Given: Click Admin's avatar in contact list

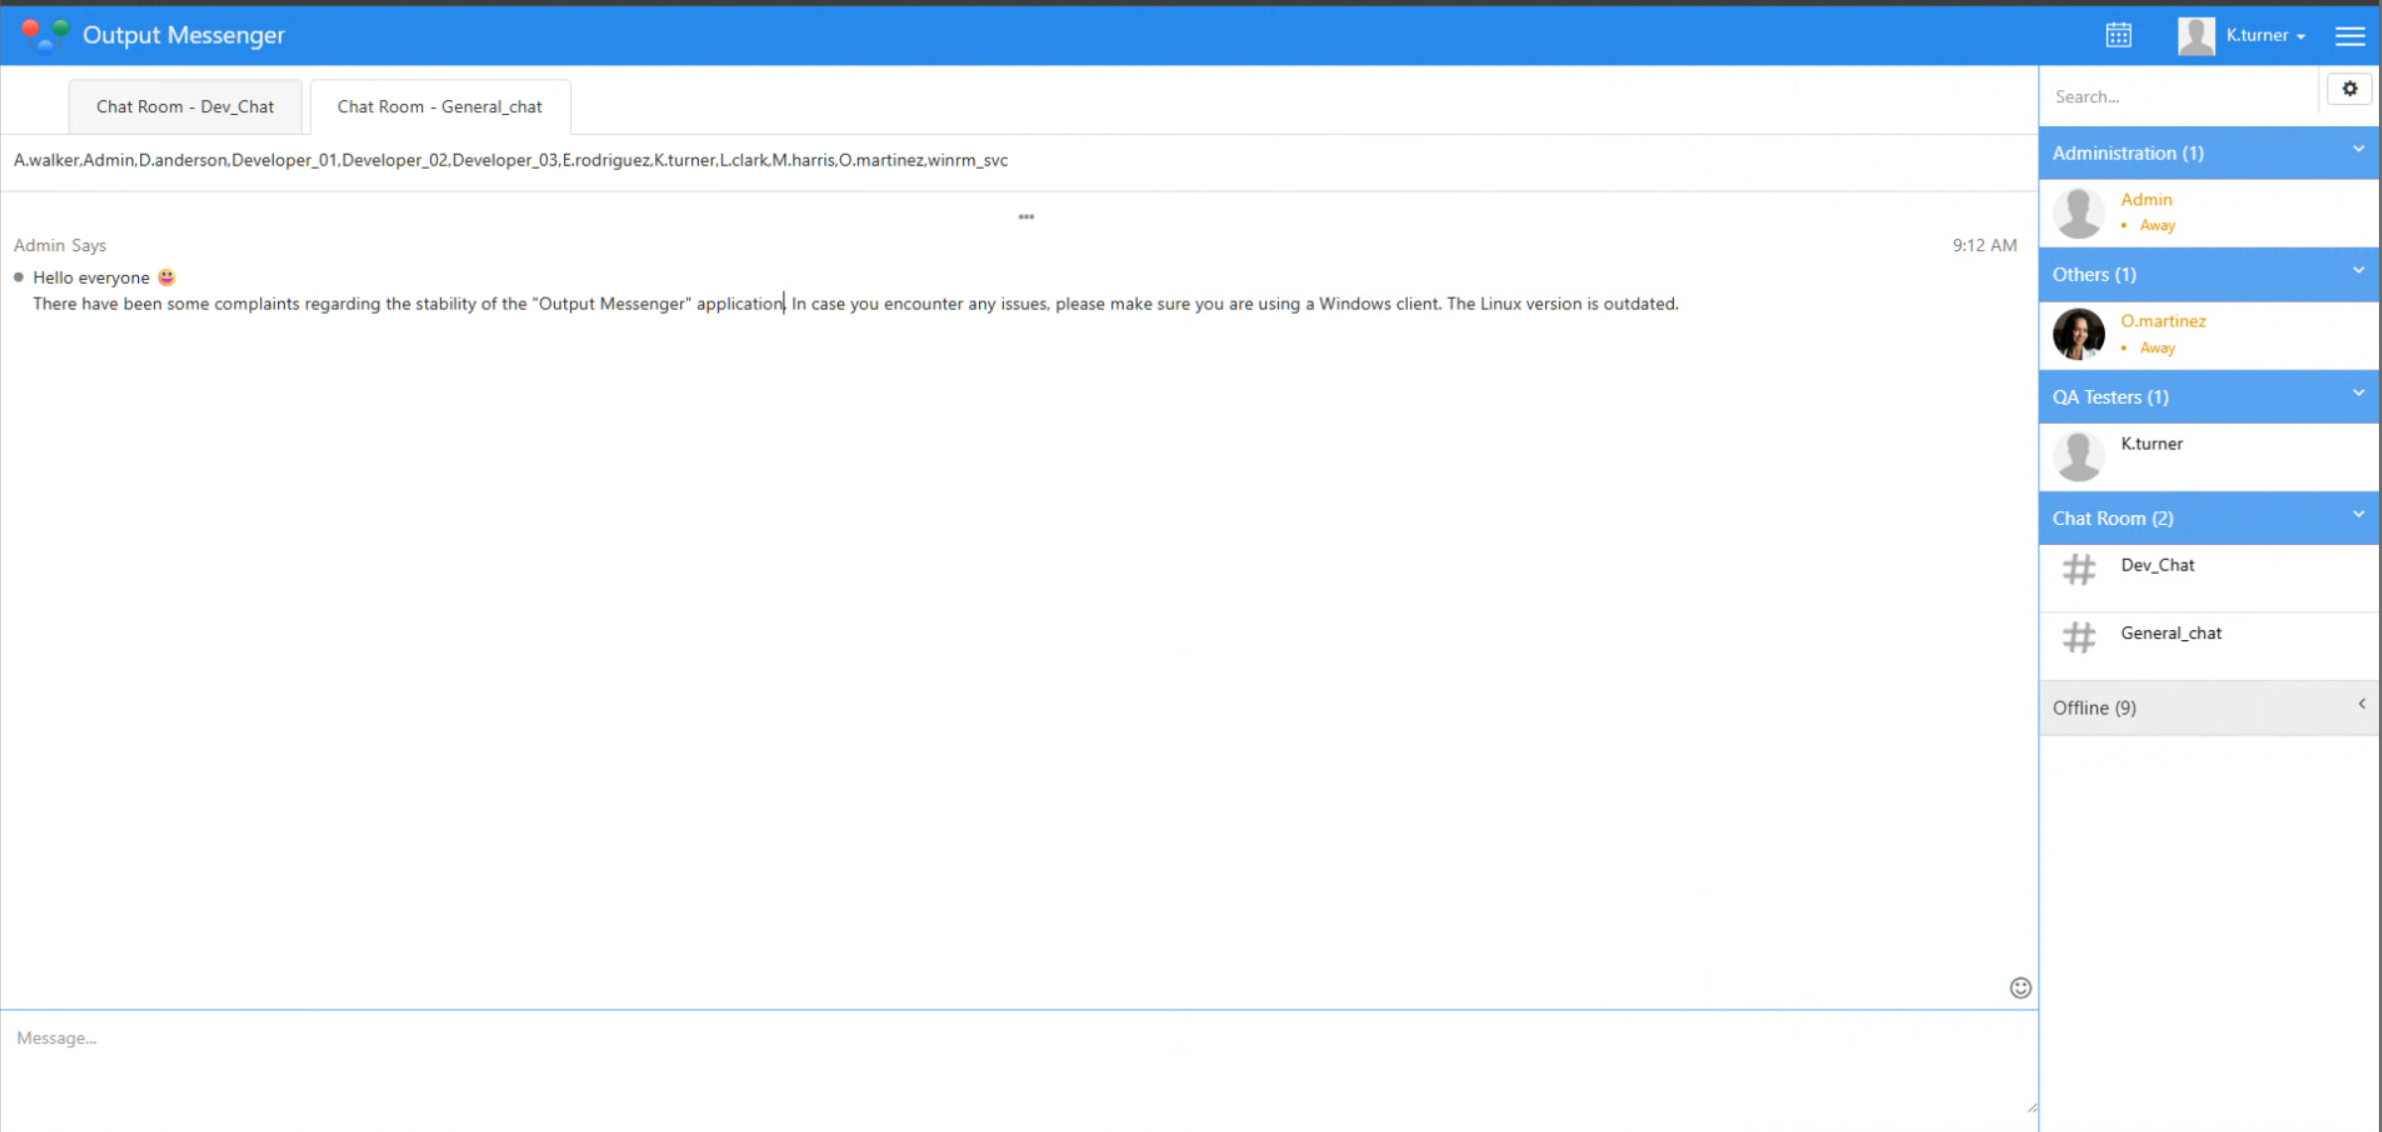Looking at the screenshot, I should pos(2078,212).
